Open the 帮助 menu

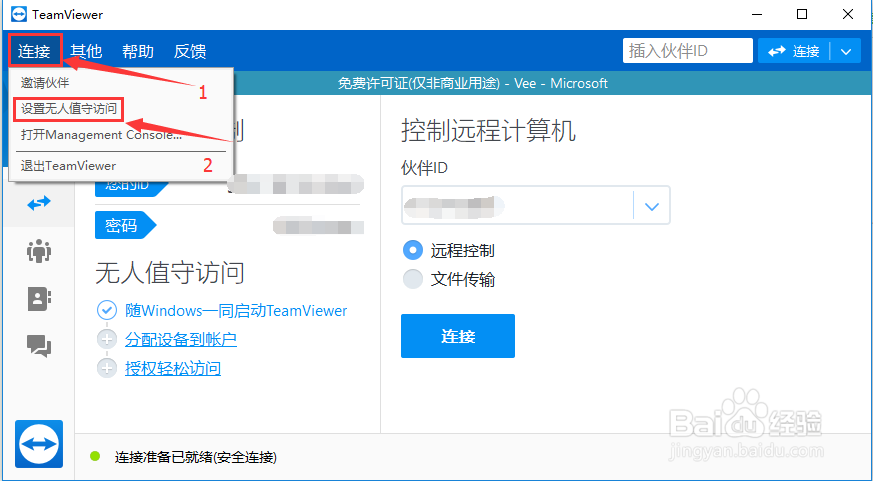coord(138,51)
